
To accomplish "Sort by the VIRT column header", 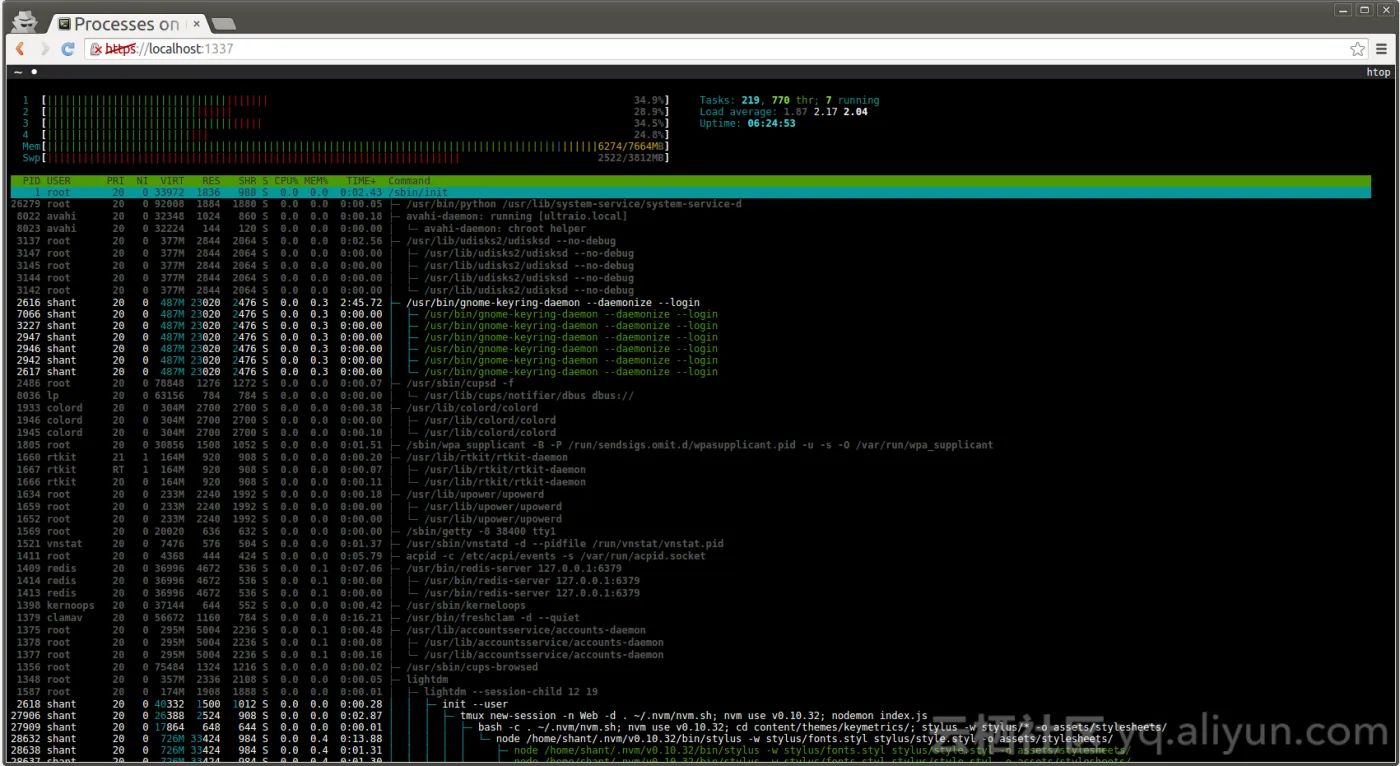I will click(173, 181).
